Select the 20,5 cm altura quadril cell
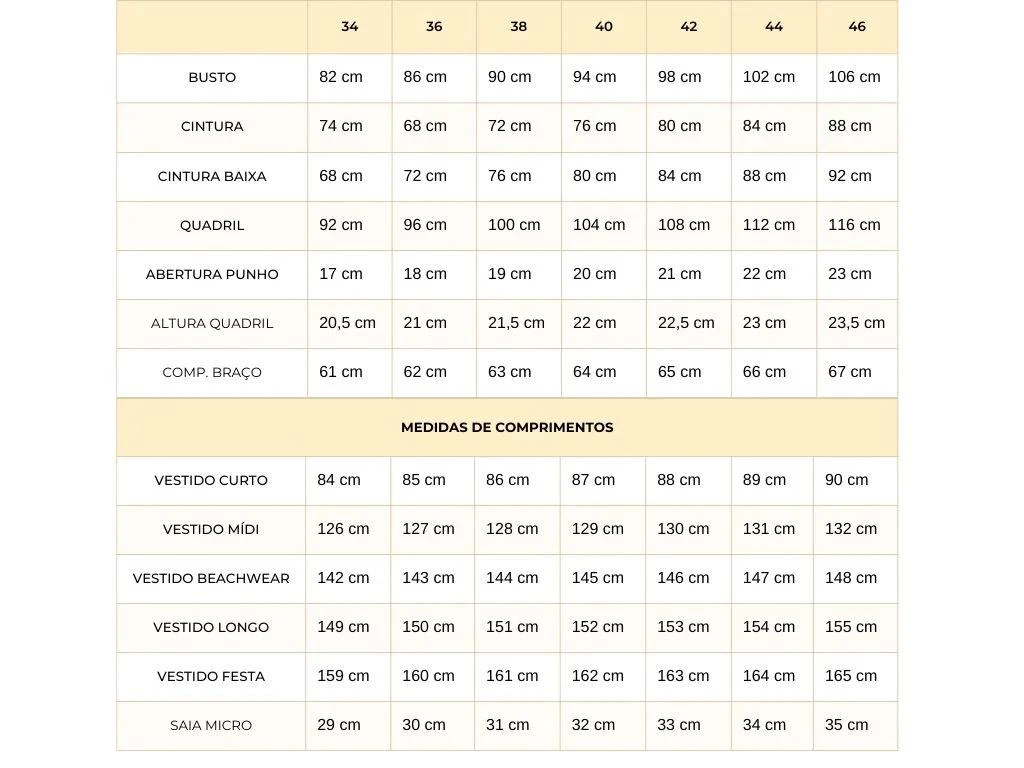 pos(347,323)
